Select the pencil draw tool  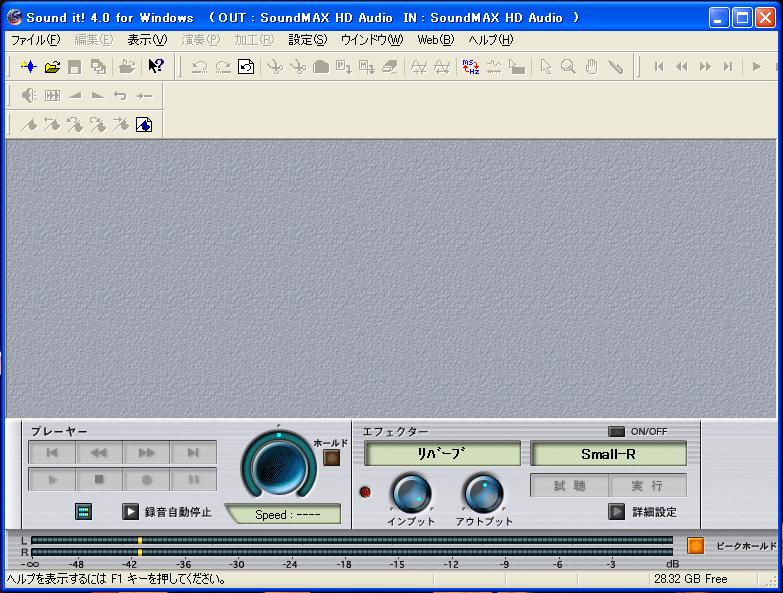tap(615, 67)
